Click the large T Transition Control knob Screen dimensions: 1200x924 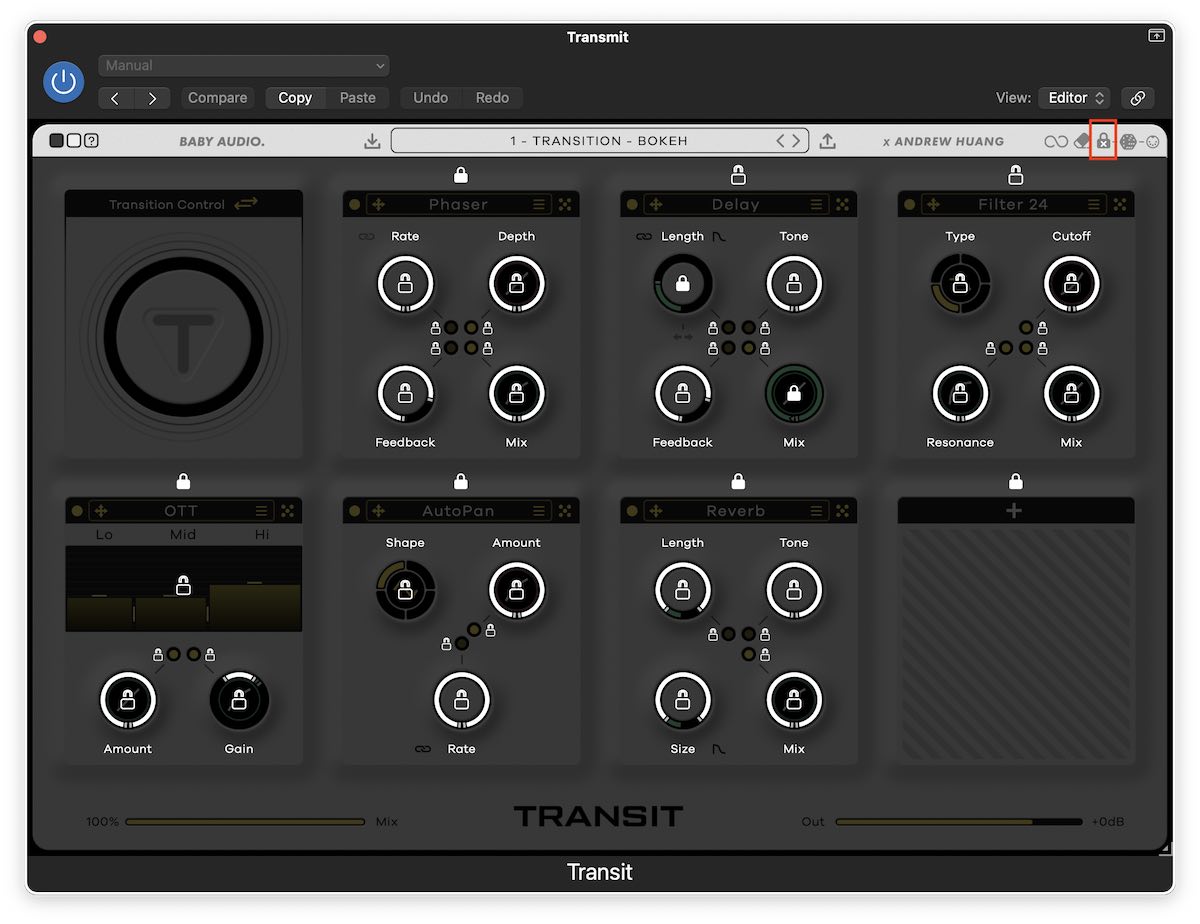coord(183,337)
